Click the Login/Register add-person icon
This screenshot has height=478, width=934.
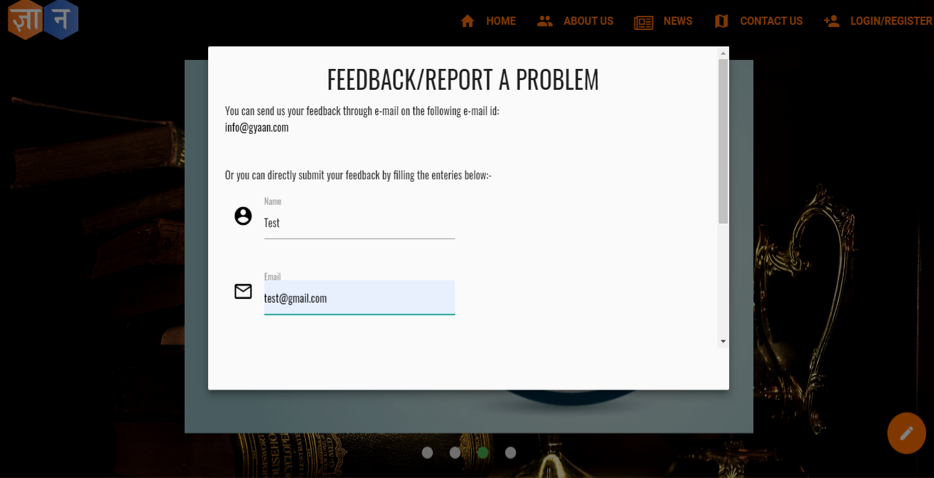point(831,21)
